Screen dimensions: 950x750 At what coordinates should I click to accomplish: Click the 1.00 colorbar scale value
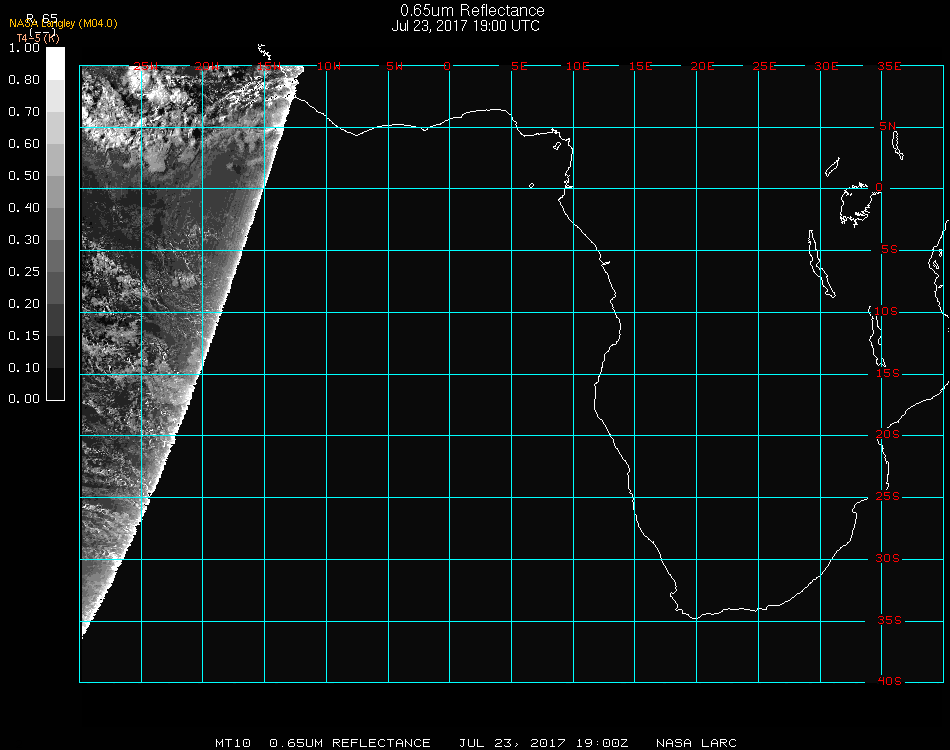[24, 48]
